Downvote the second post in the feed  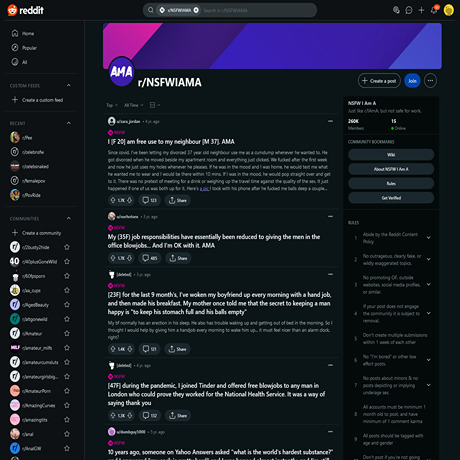point(129,258)
